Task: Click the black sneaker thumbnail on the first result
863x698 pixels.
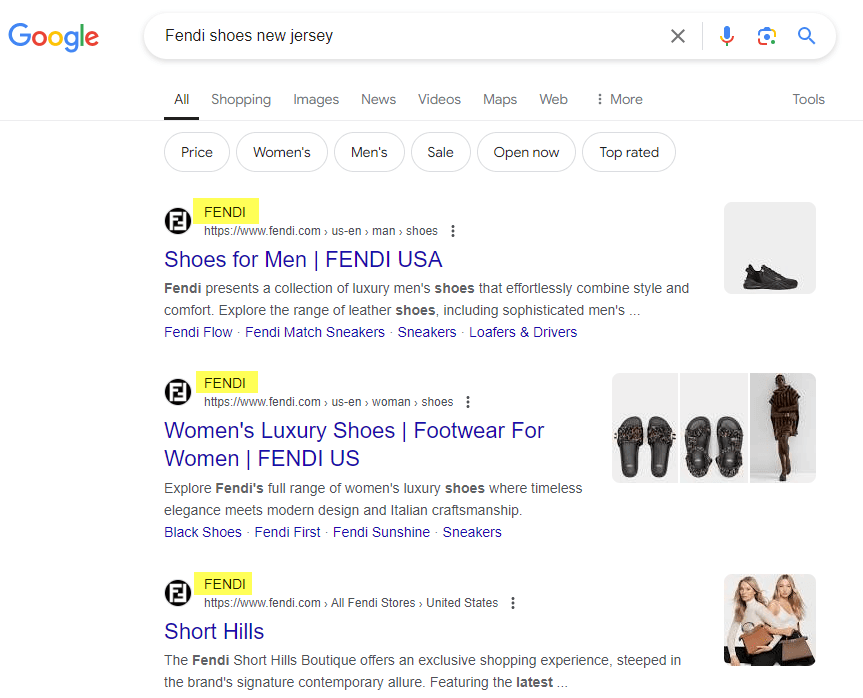Action: 769,248
